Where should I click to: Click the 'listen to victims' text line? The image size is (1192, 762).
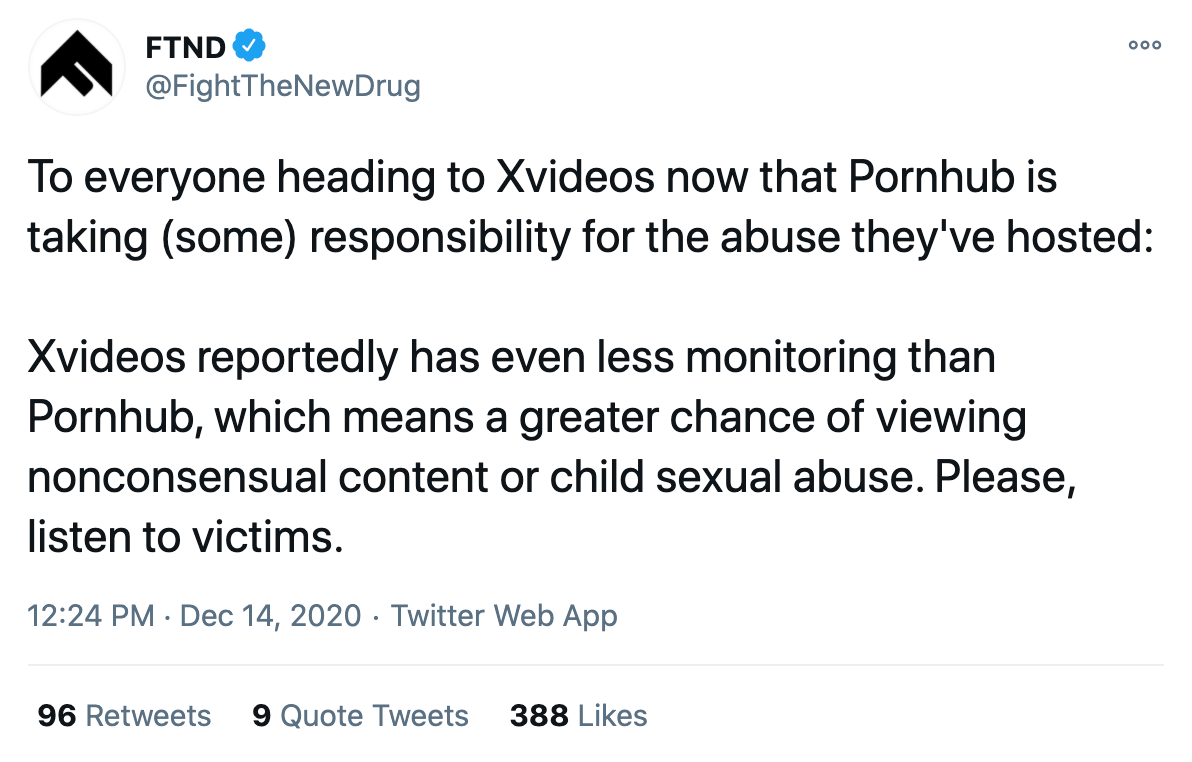click(185, 537)
